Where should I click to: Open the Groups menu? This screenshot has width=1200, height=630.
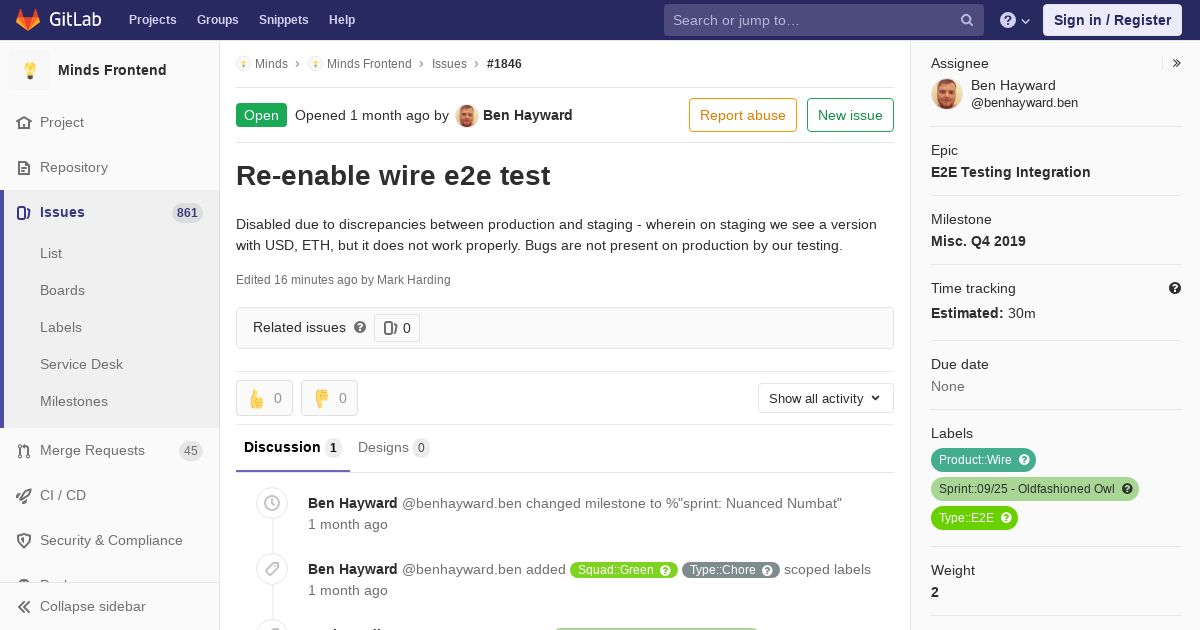(x=218, y=20)
